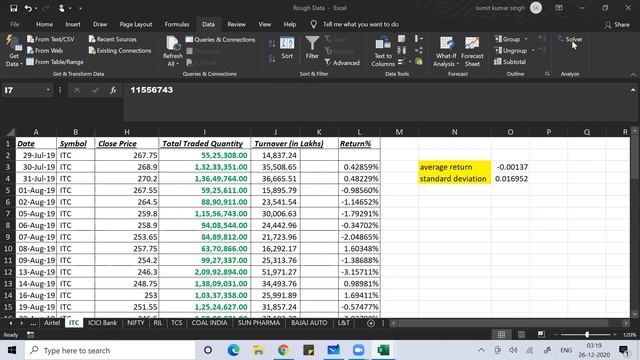Switch to the Airtel sheet
The width and height of the screenshot is (640, 360).
(52, 323)
